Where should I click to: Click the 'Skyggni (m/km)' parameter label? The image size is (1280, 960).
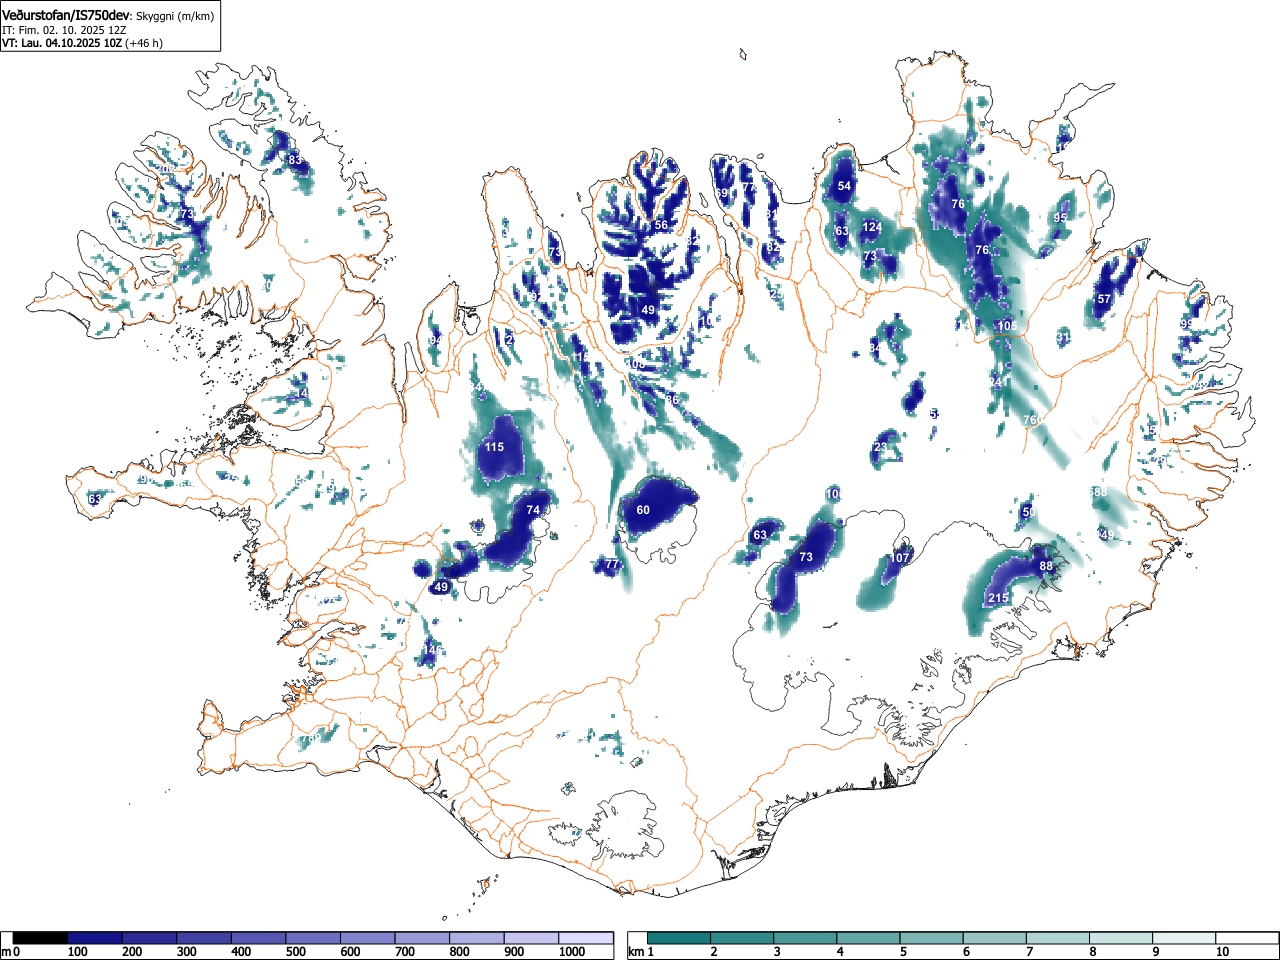[x=174, y=16]
